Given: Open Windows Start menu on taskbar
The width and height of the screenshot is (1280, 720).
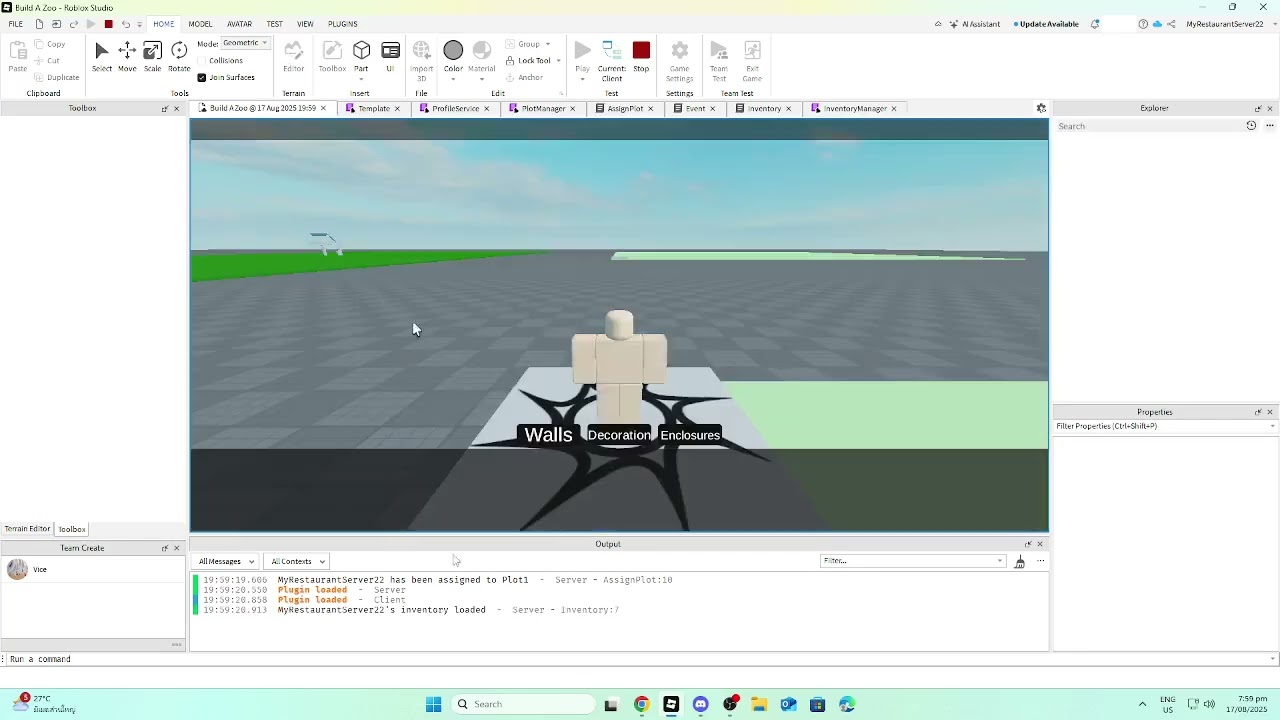Looking at the screenshot, I should pos(433,704).
